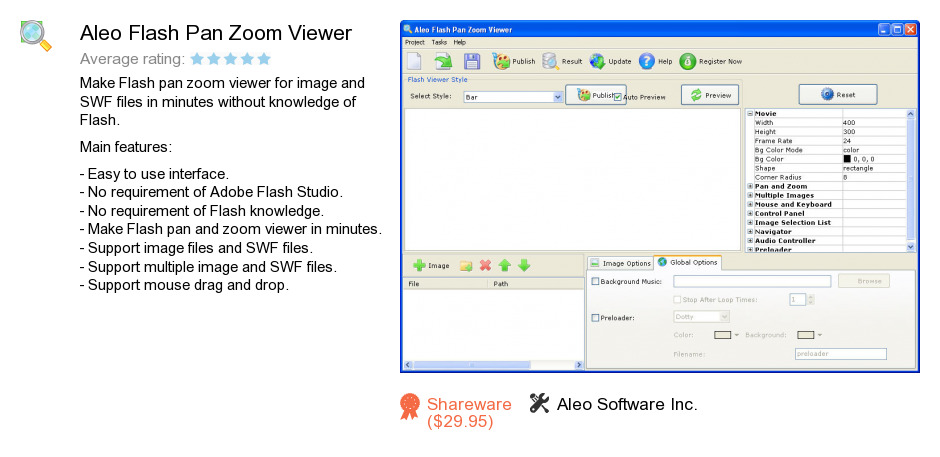
Task: Click the Publish palette icon in the top toolbar
Action: 501,61
